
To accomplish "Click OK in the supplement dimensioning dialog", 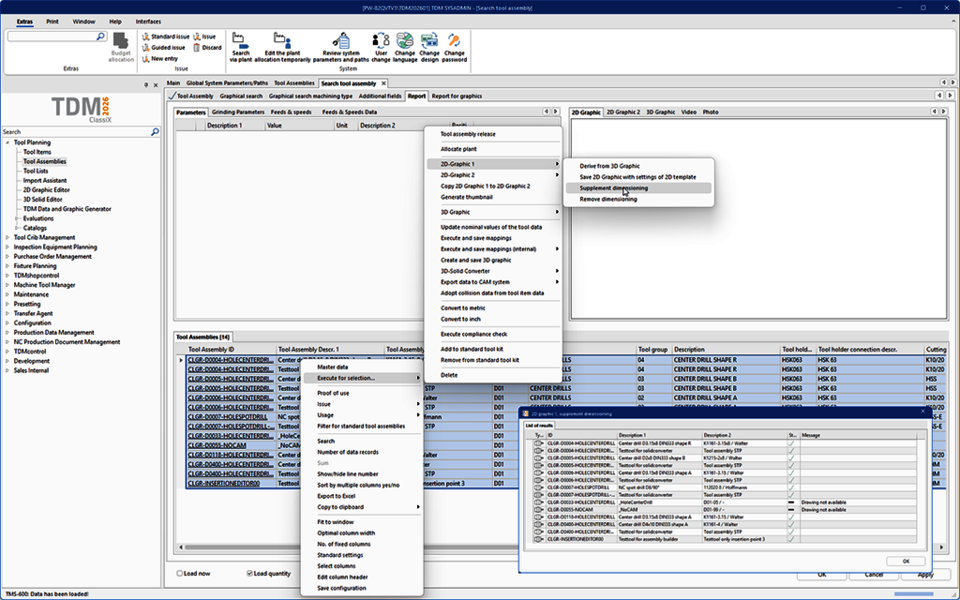I will (x=905, y=561).
